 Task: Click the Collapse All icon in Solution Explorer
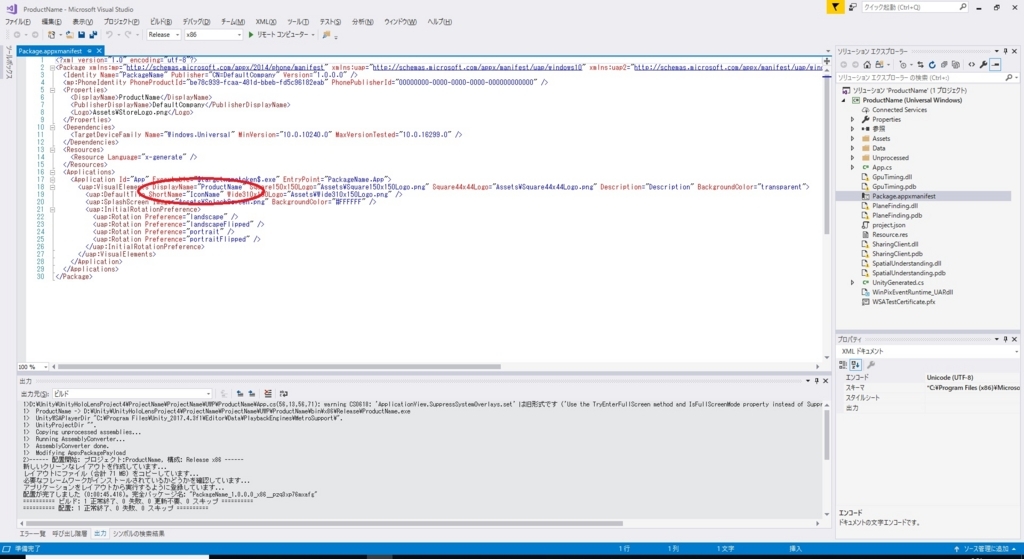click(944, 65)
